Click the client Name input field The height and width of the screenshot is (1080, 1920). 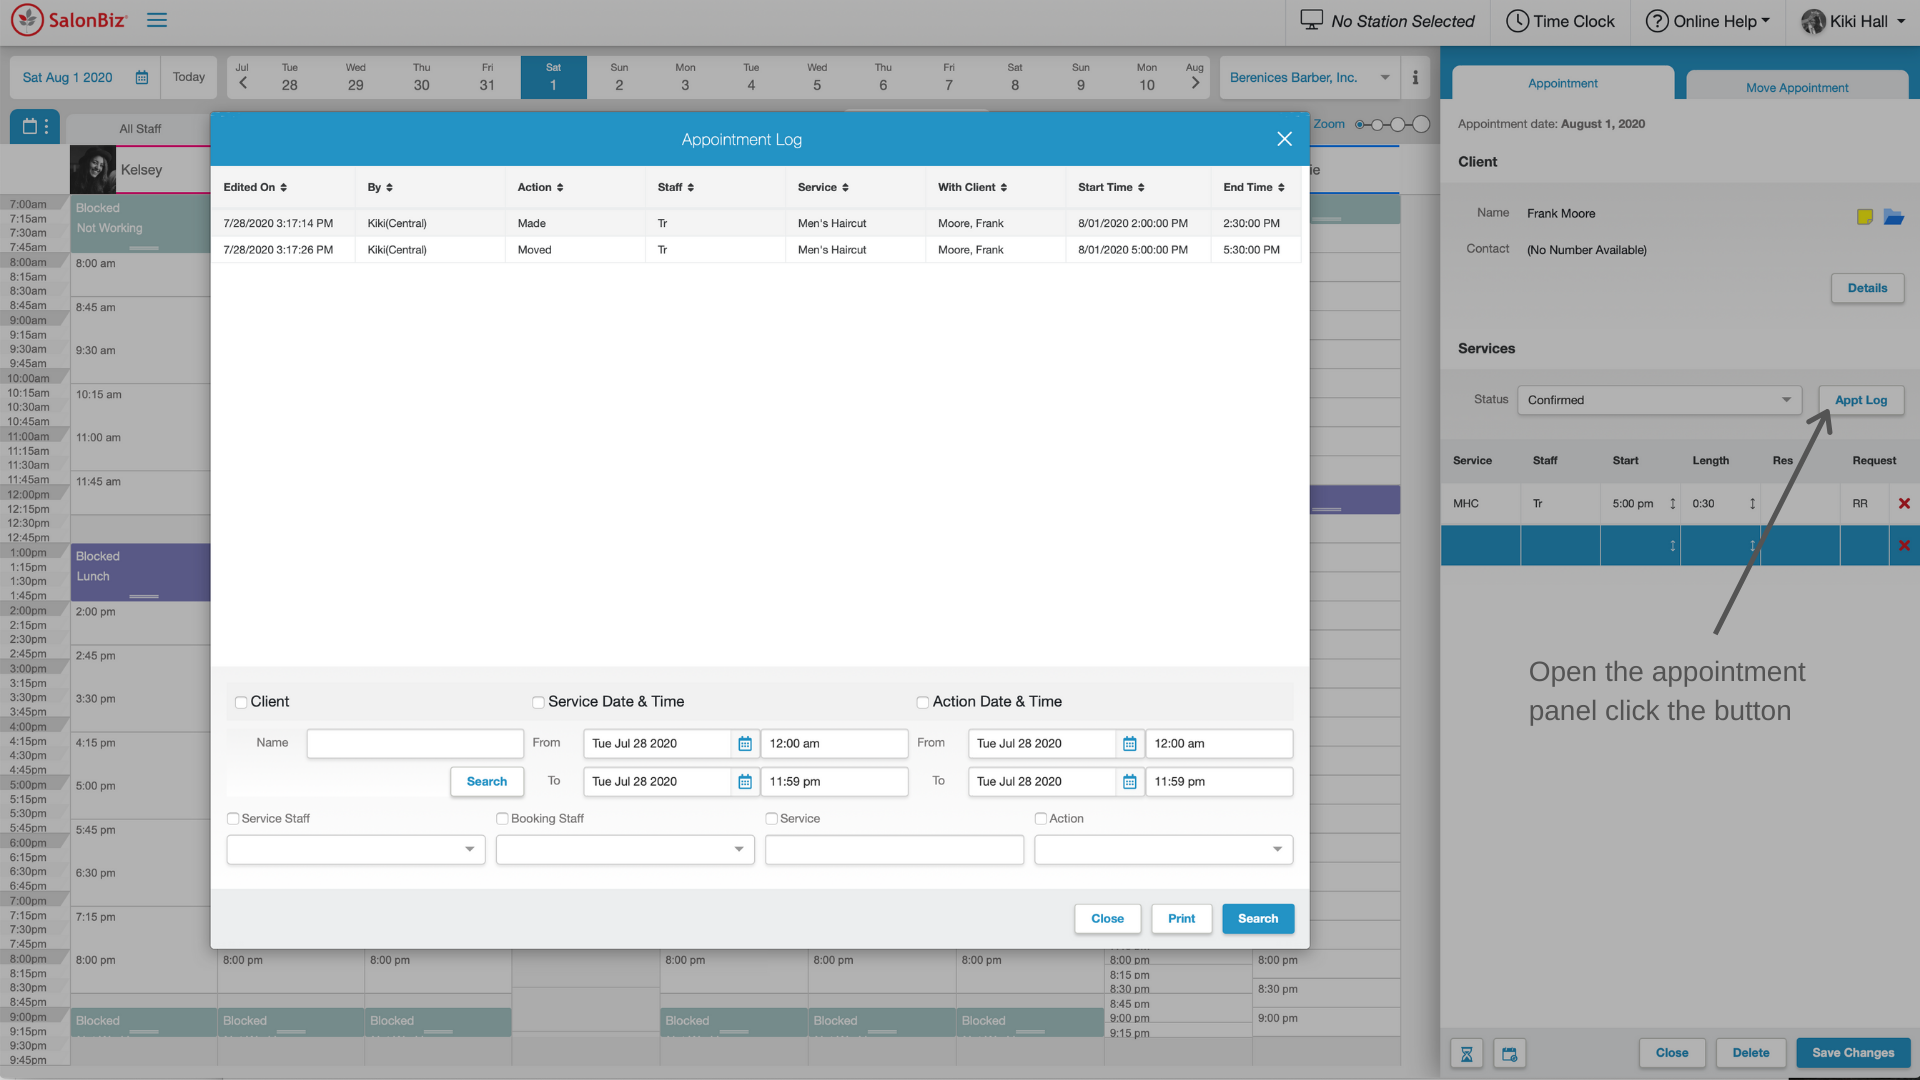pos(415,743)
